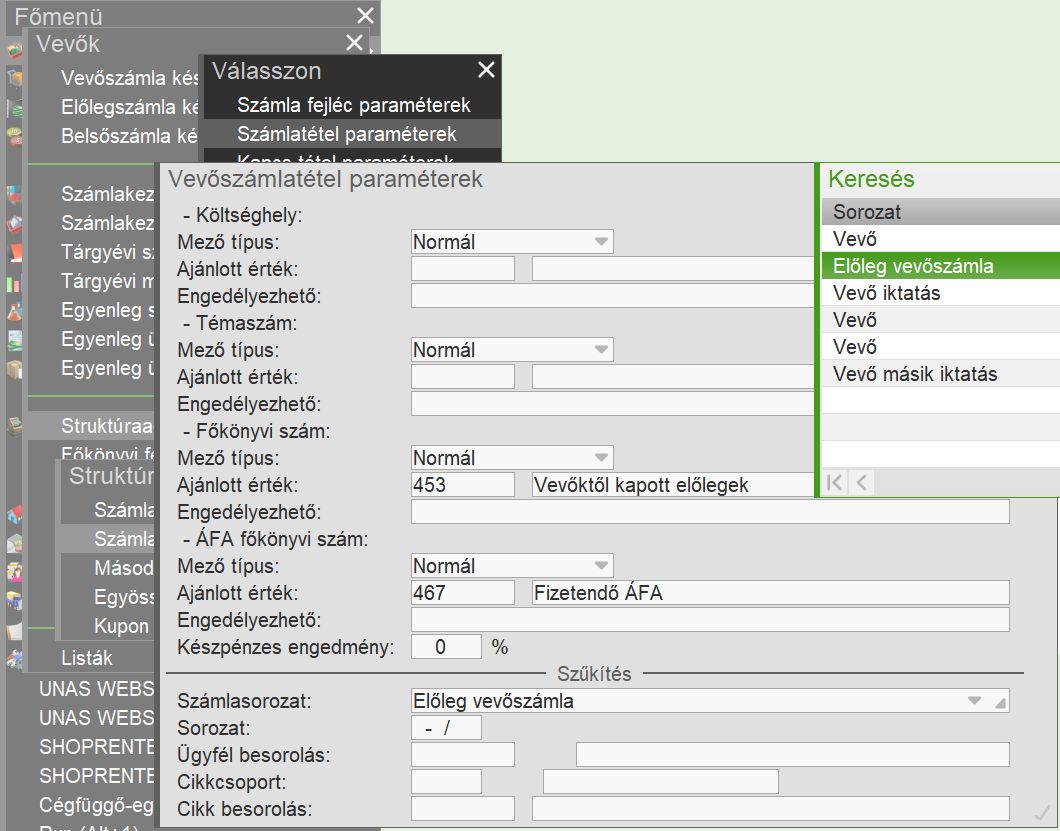Click the ÁFA főkönyvi szám Engedélyezhető field

(x=710, y=620)
